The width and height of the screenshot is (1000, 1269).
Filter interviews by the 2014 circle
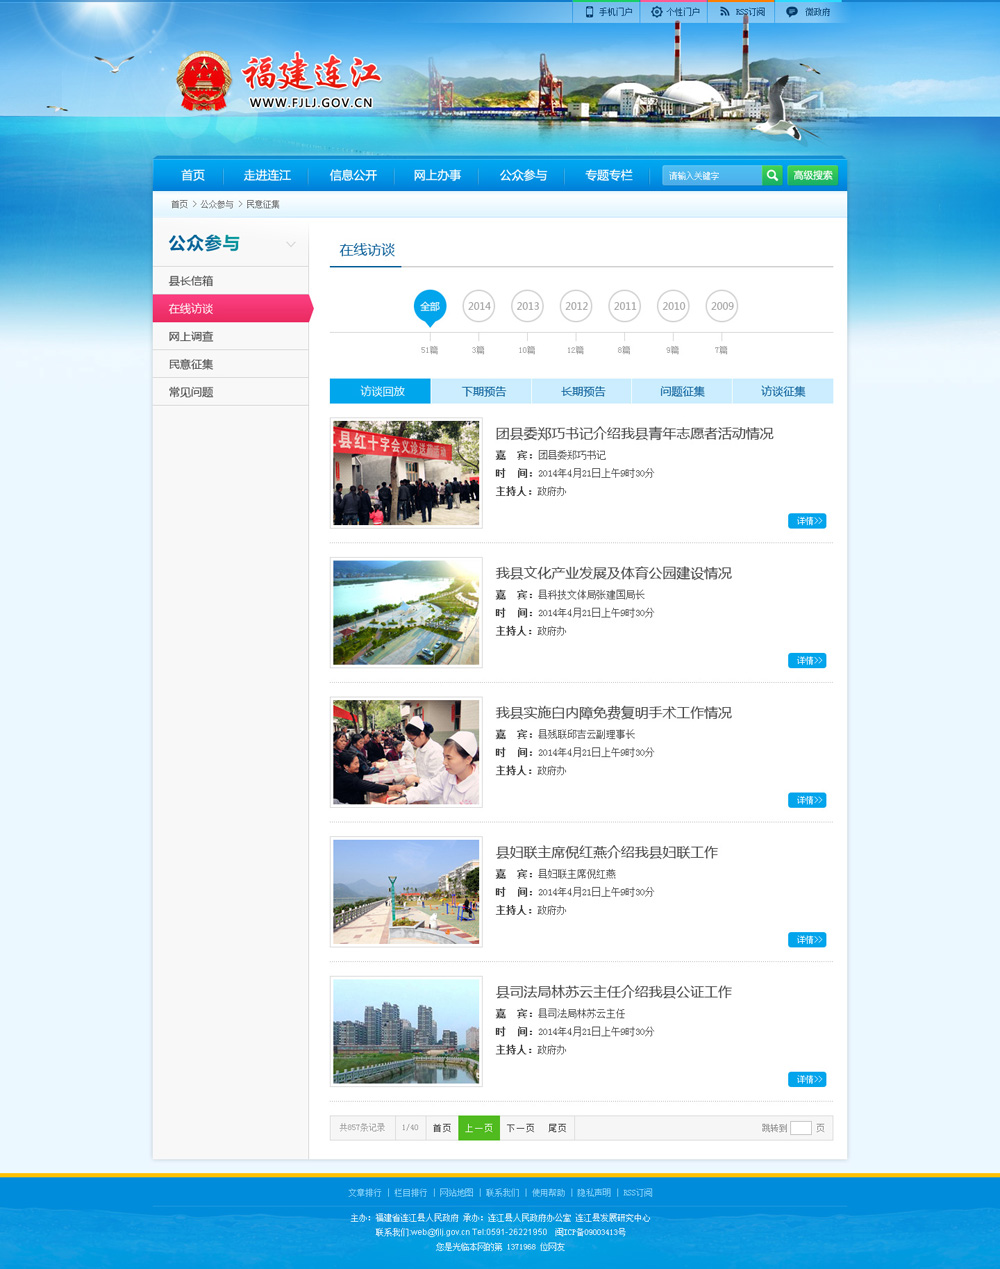pos(479,306)
